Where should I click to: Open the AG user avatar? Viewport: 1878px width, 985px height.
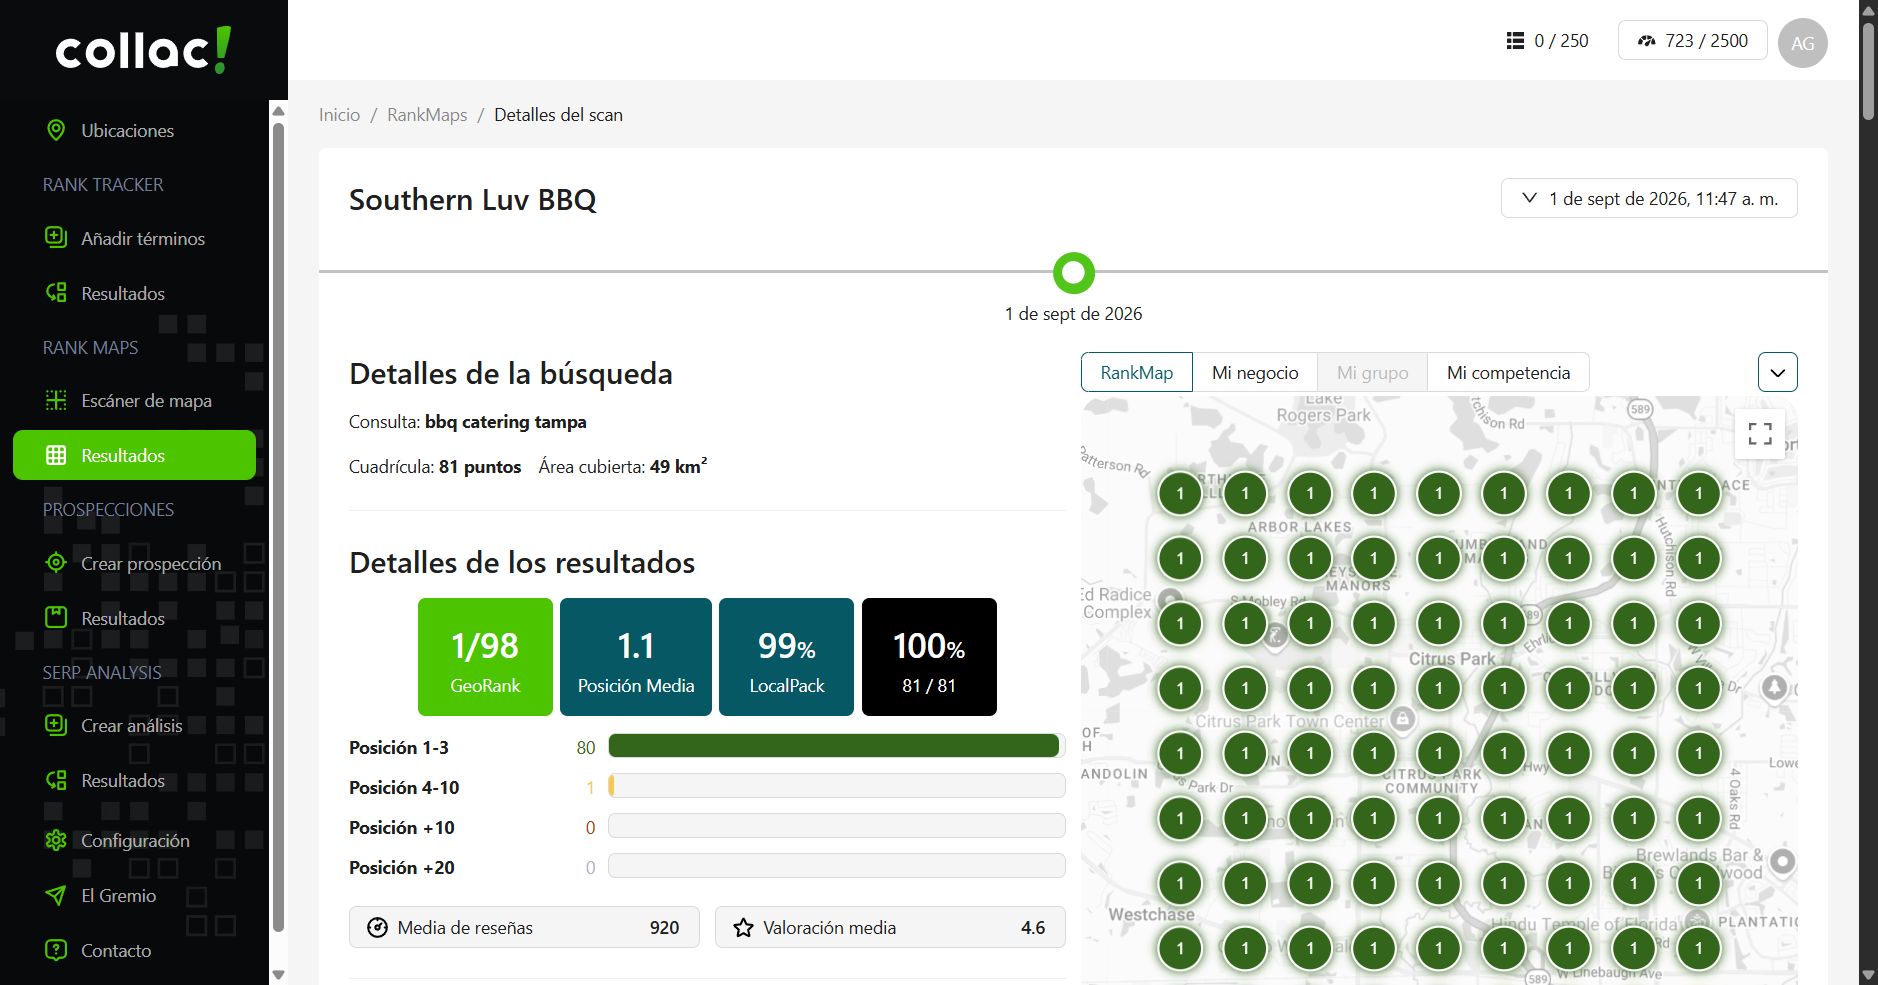pyautogui.click(x=1803, y=43)
